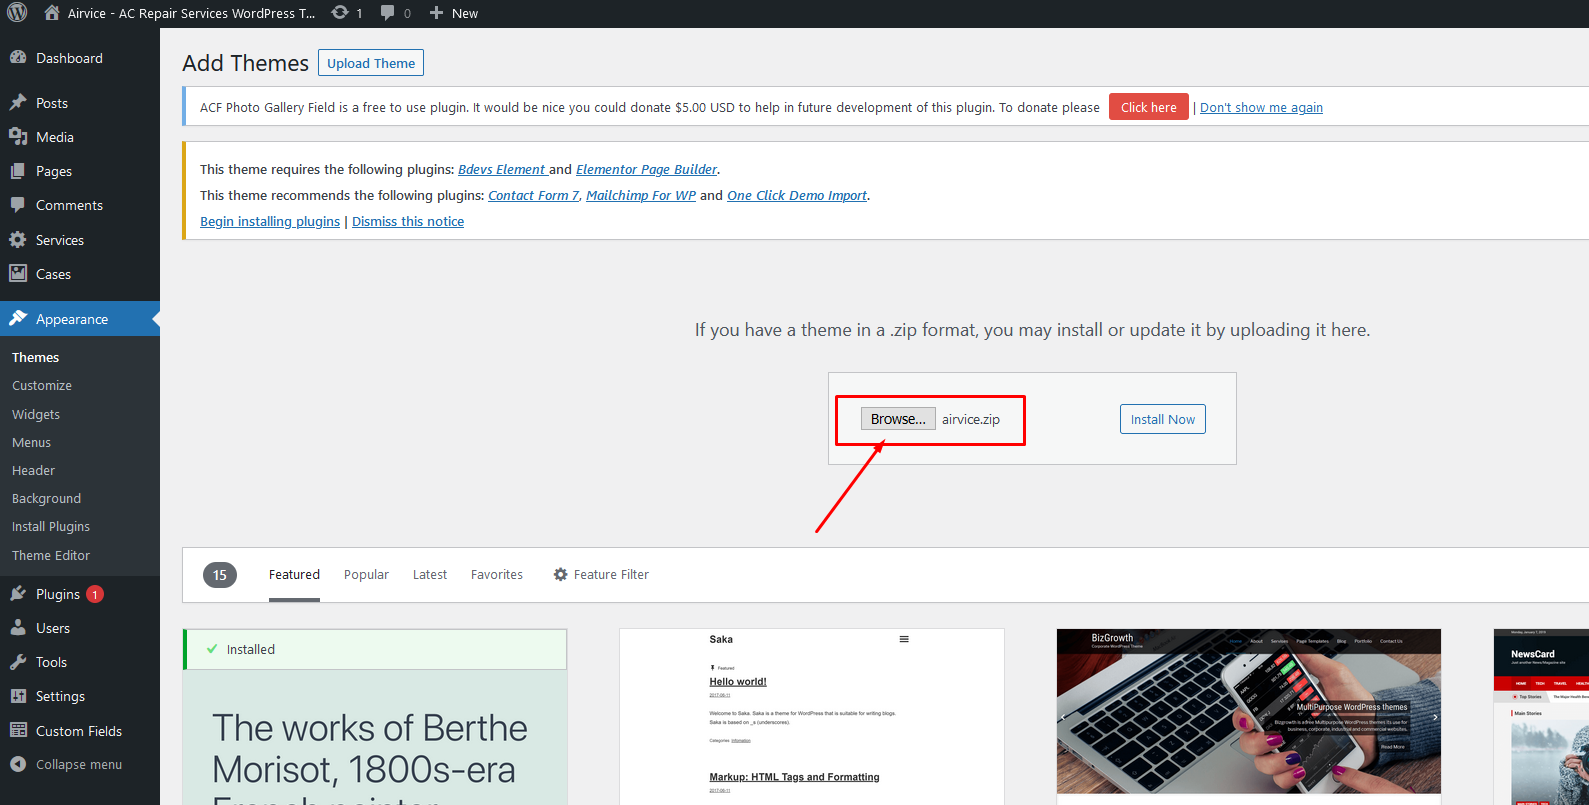Image resolution: width=1589 pixels, height=805 pixels.
Task: Click Begin installing plugins link
Action: [x=270, y=222]
